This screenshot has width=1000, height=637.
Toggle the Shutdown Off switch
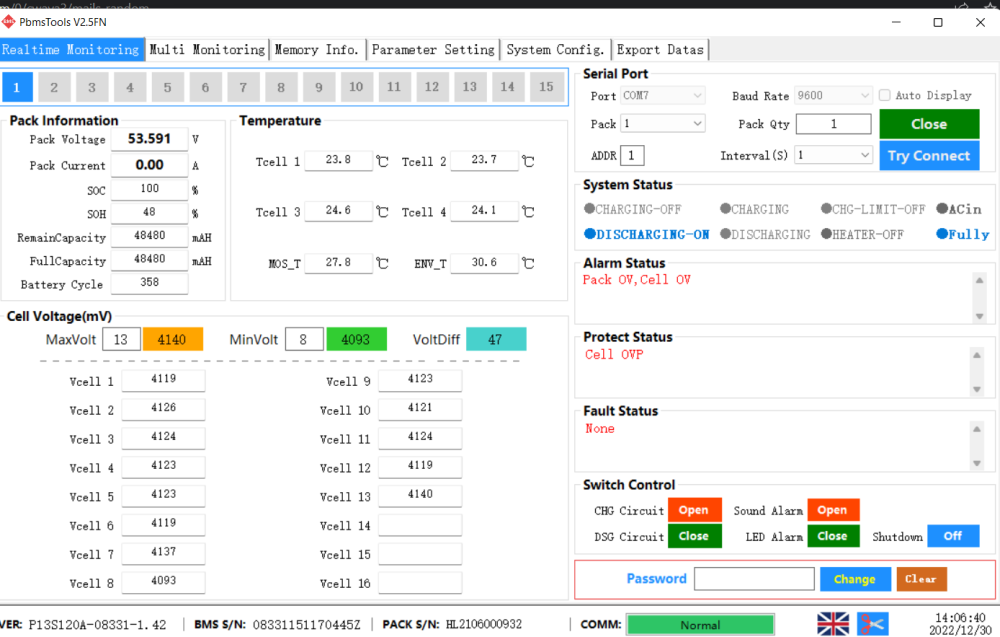[953, 536]
